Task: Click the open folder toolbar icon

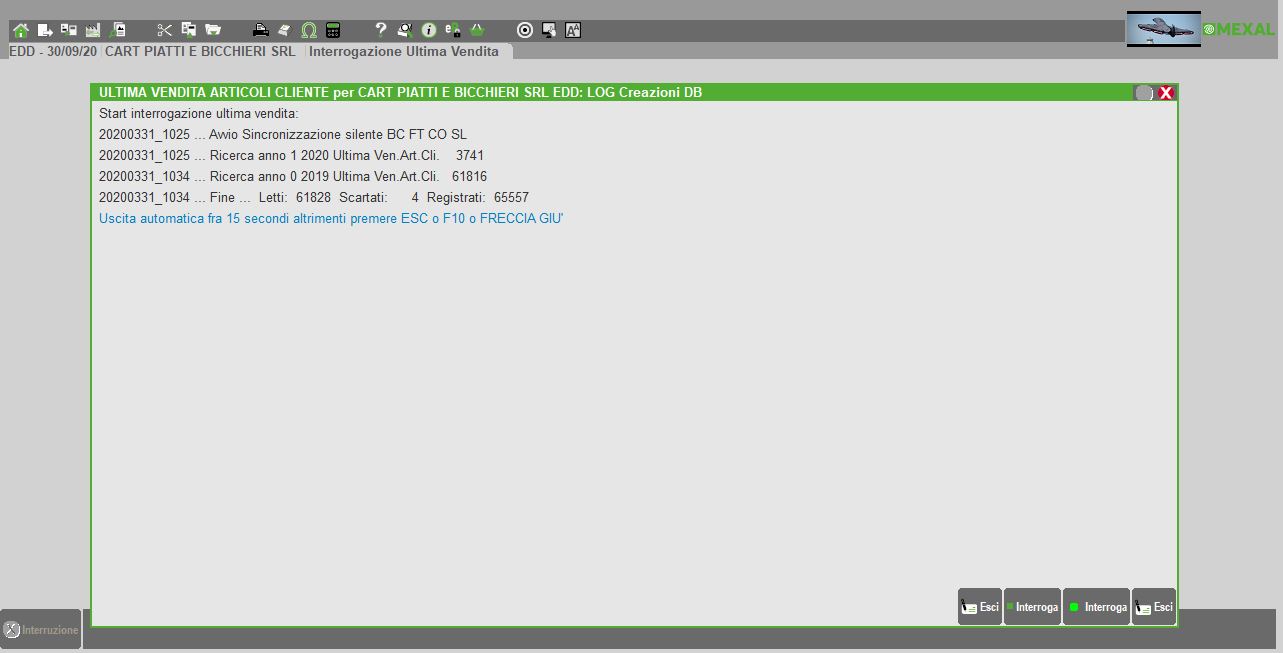Action: [x=212, y=30]
